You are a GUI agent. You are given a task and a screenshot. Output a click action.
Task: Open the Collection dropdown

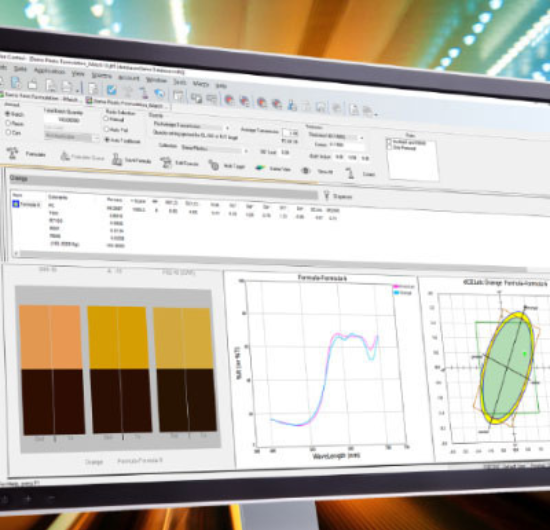pos(214,149)
